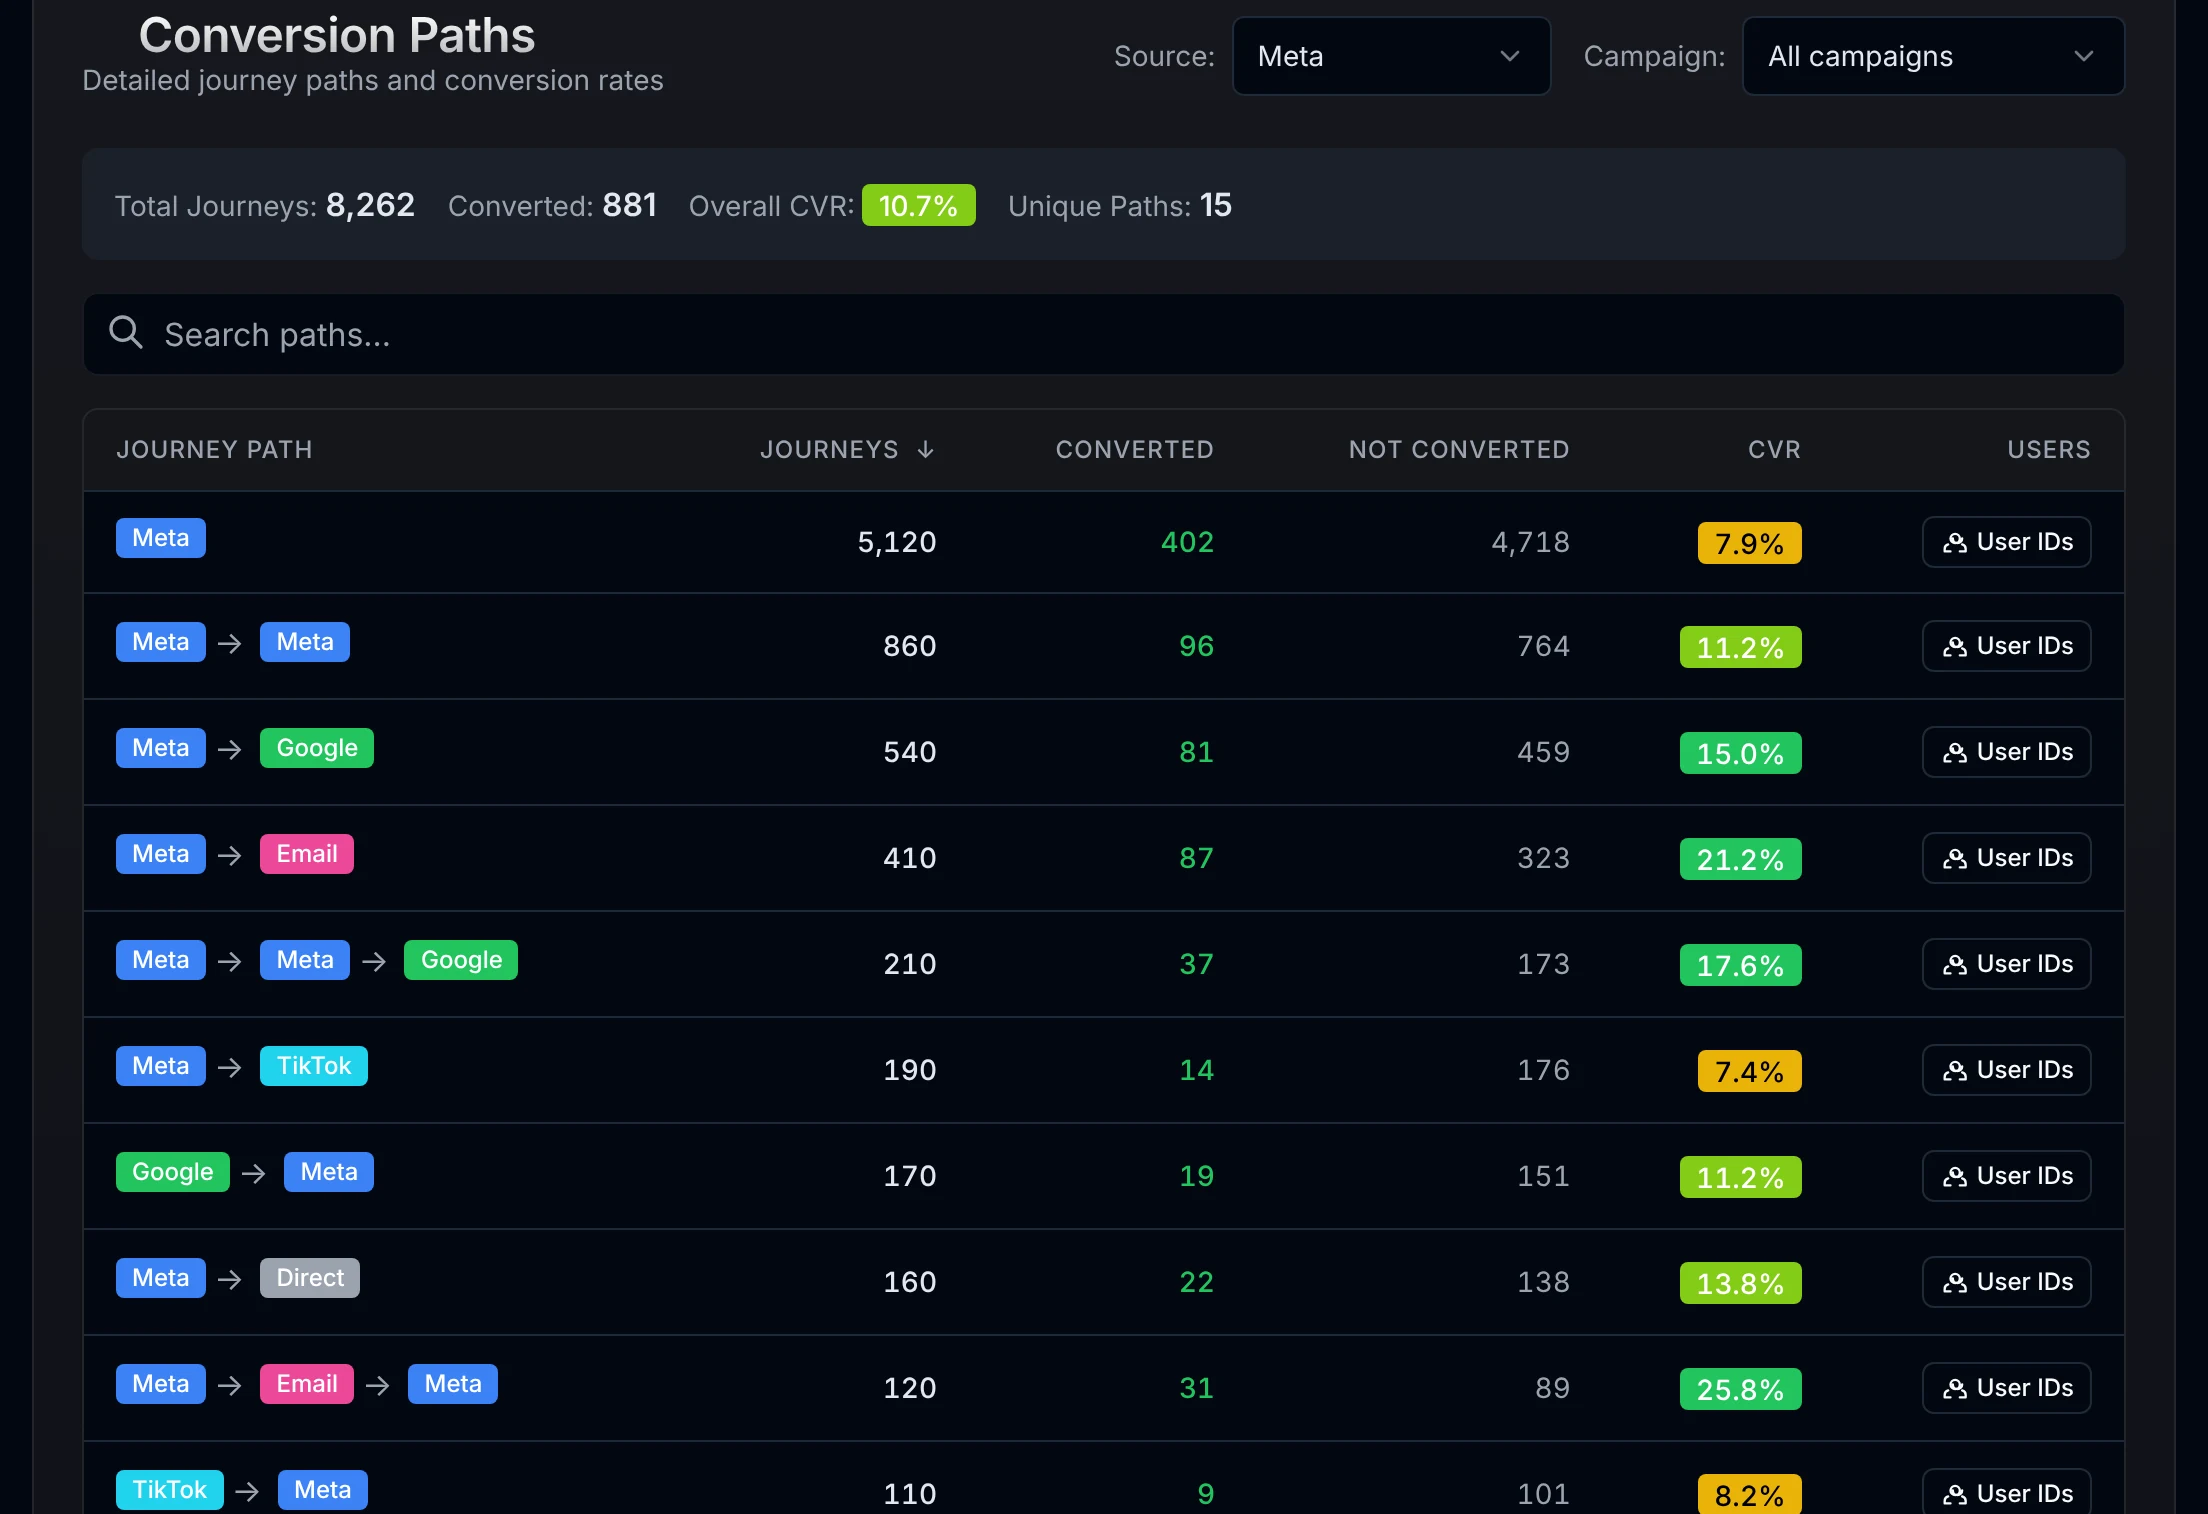Open User IDs for the 5,120 journeys row
The height and width of the screenshot is (1514, 2208).
(2006, 542)
